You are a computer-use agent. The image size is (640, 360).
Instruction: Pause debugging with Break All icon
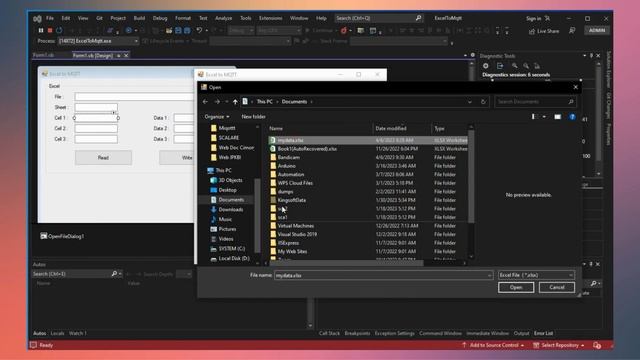point(41,31)
